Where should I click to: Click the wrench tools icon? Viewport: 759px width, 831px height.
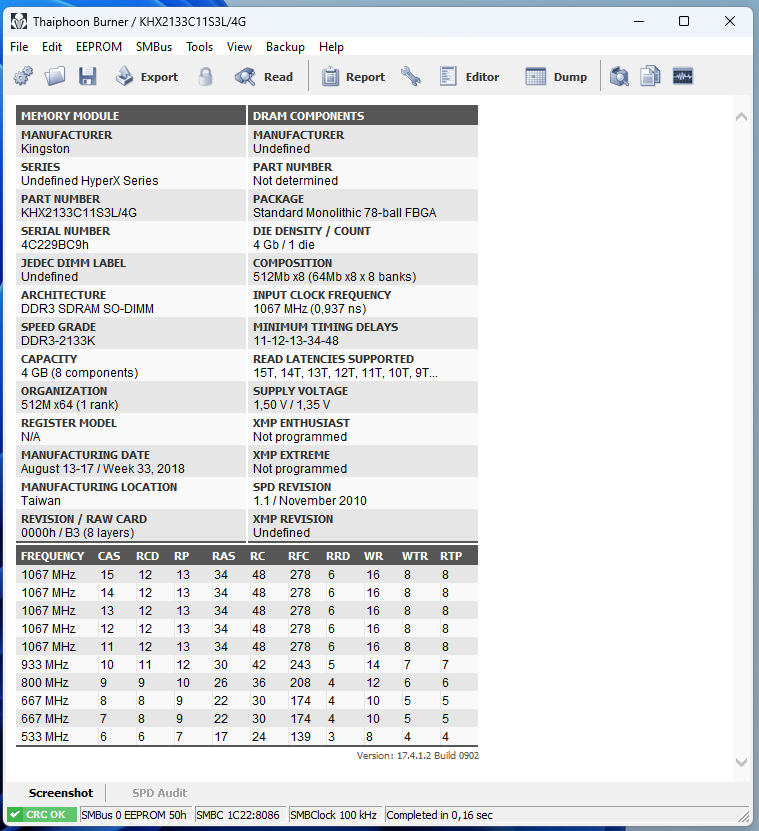tap(411, 76)
